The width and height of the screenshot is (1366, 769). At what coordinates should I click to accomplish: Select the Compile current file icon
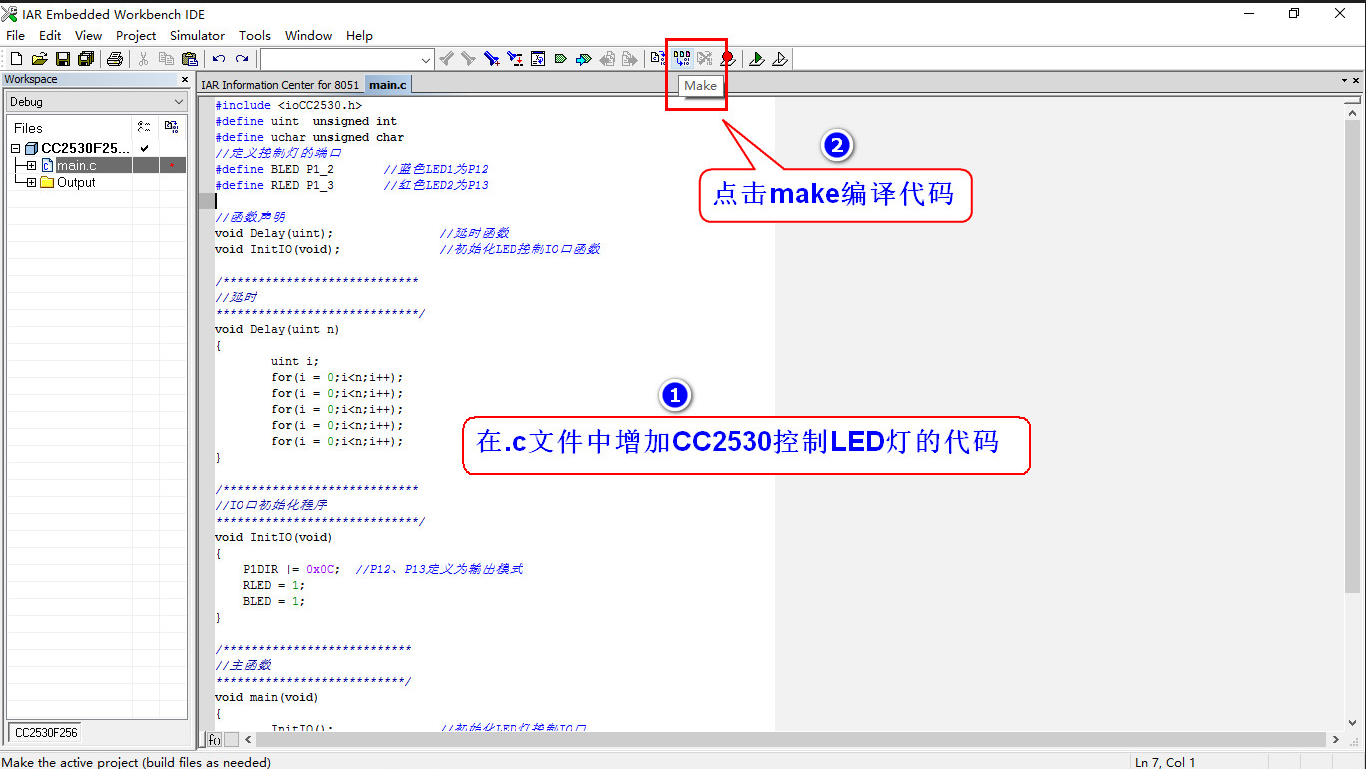coord(658,58)
